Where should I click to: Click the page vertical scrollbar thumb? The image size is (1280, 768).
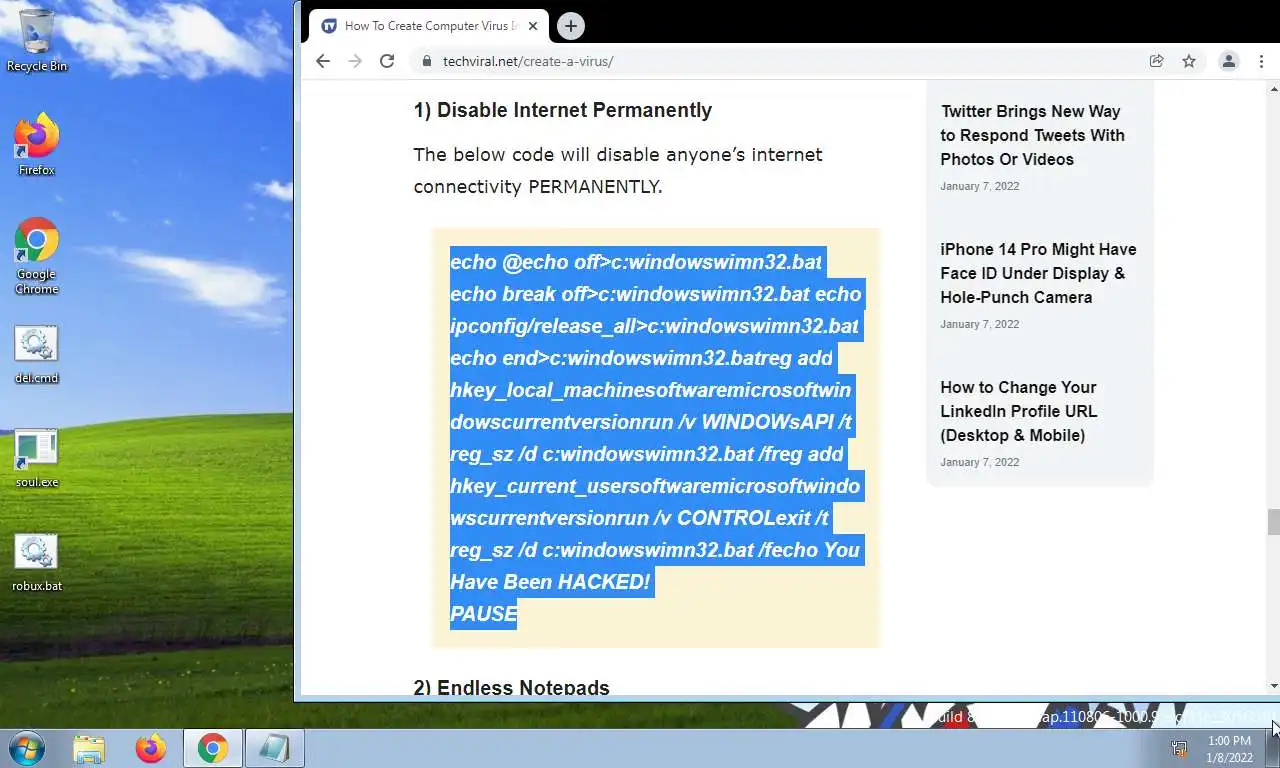point(1273,523)
